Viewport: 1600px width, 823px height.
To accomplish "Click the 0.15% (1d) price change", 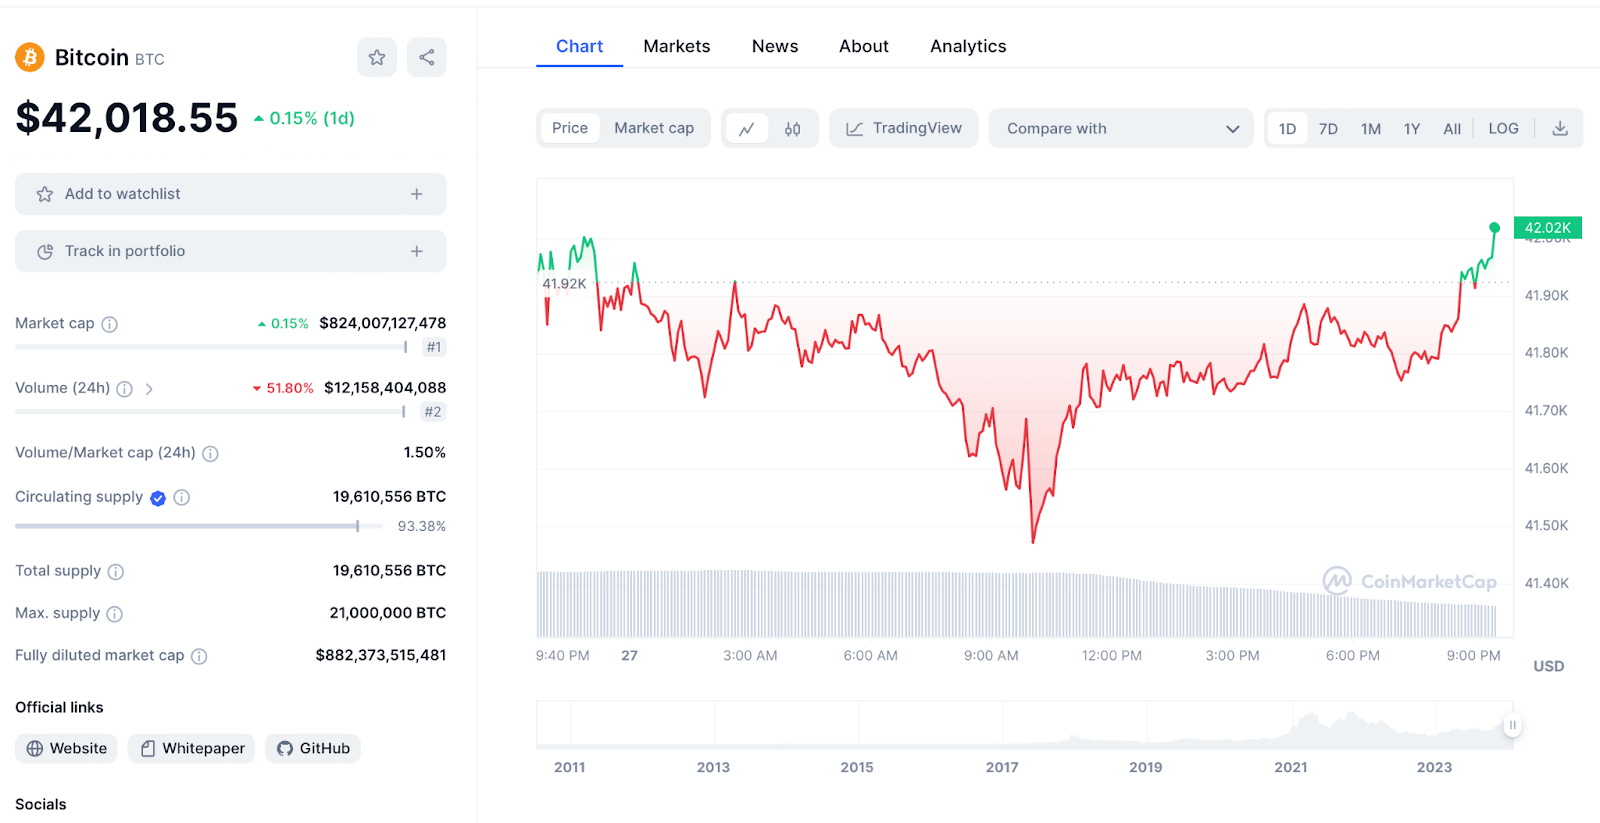I will (x=304, y=118).
